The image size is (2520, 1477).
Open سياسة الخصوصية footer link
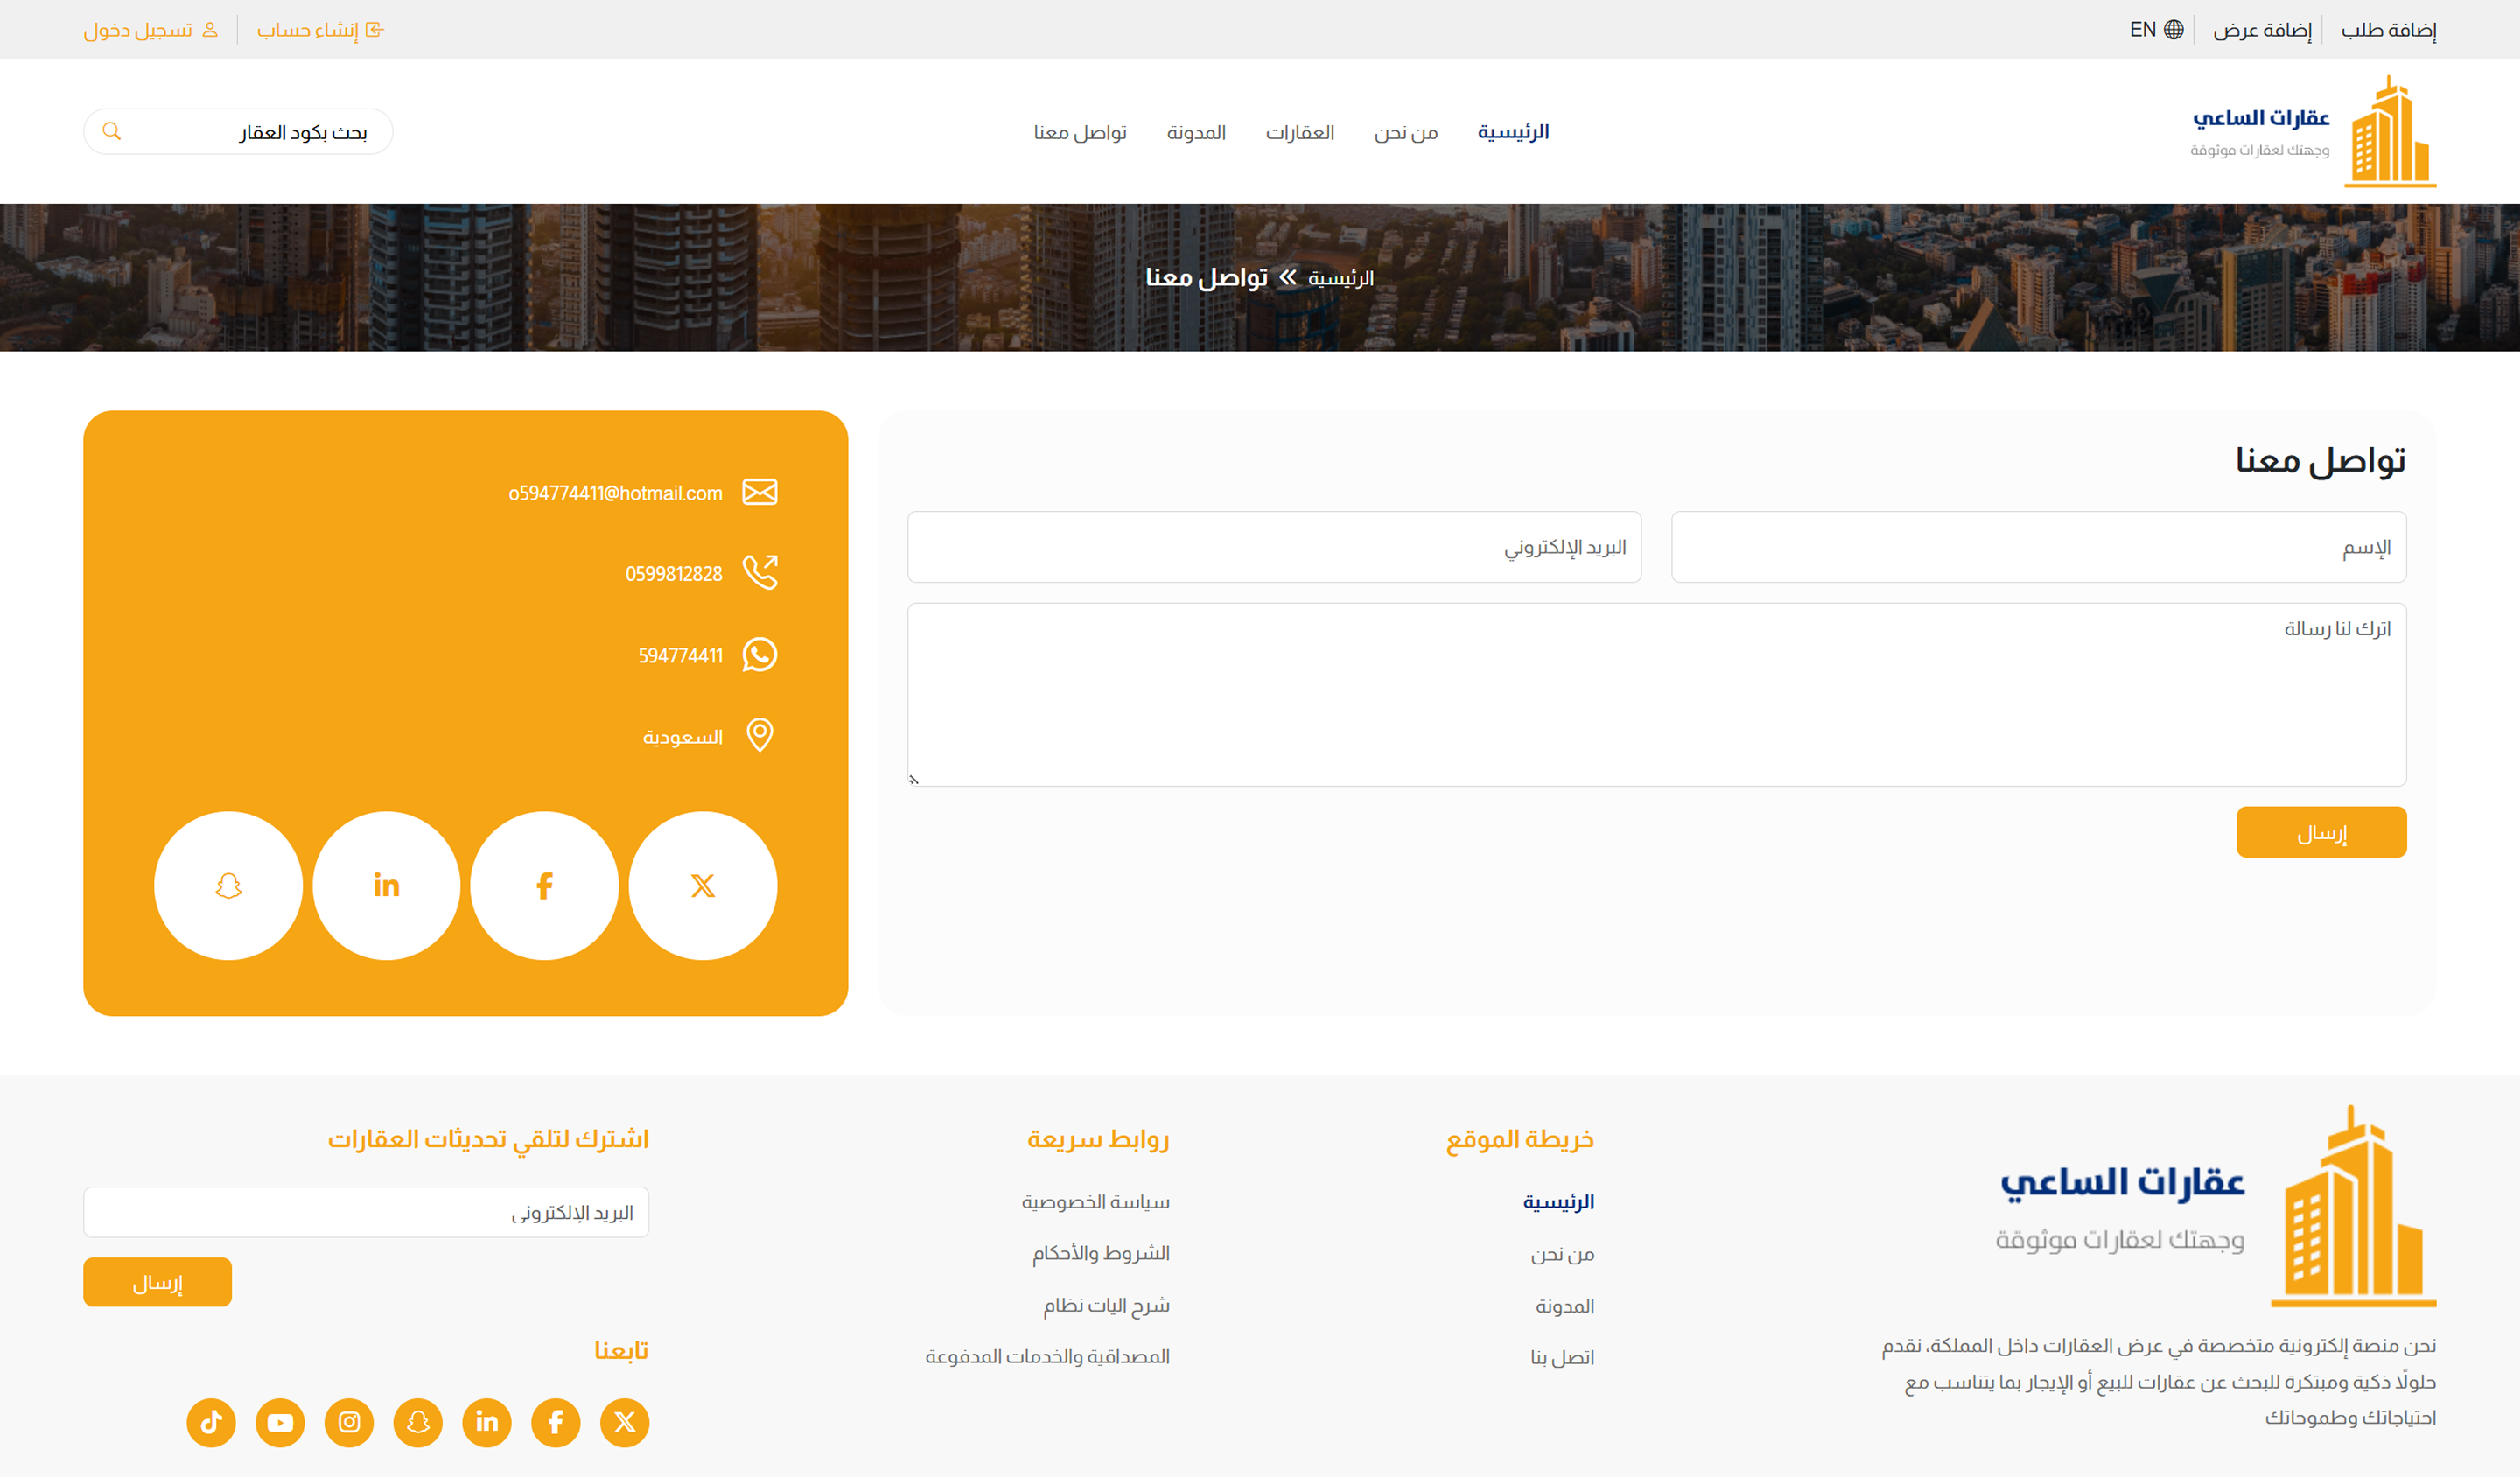1095,1201
